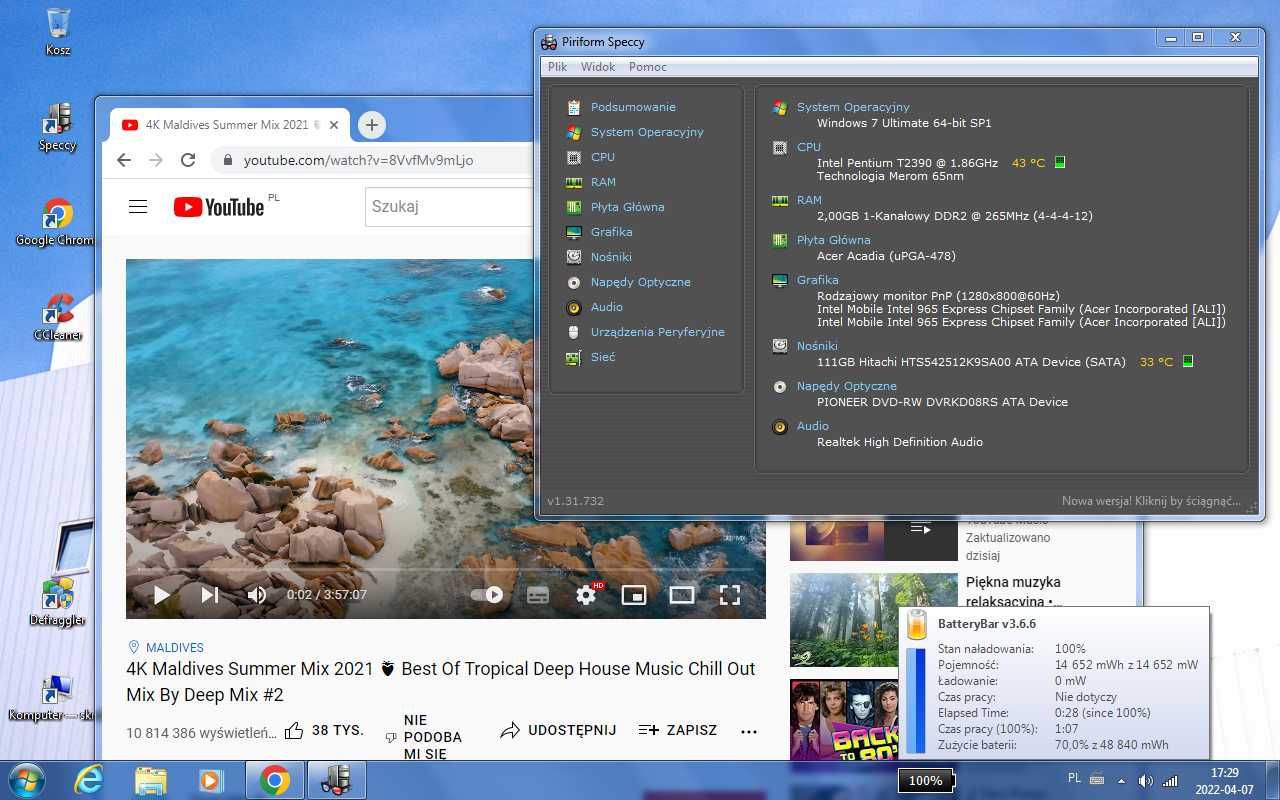
Task: Click the Zapisz save button
Action: pos(677,731)
